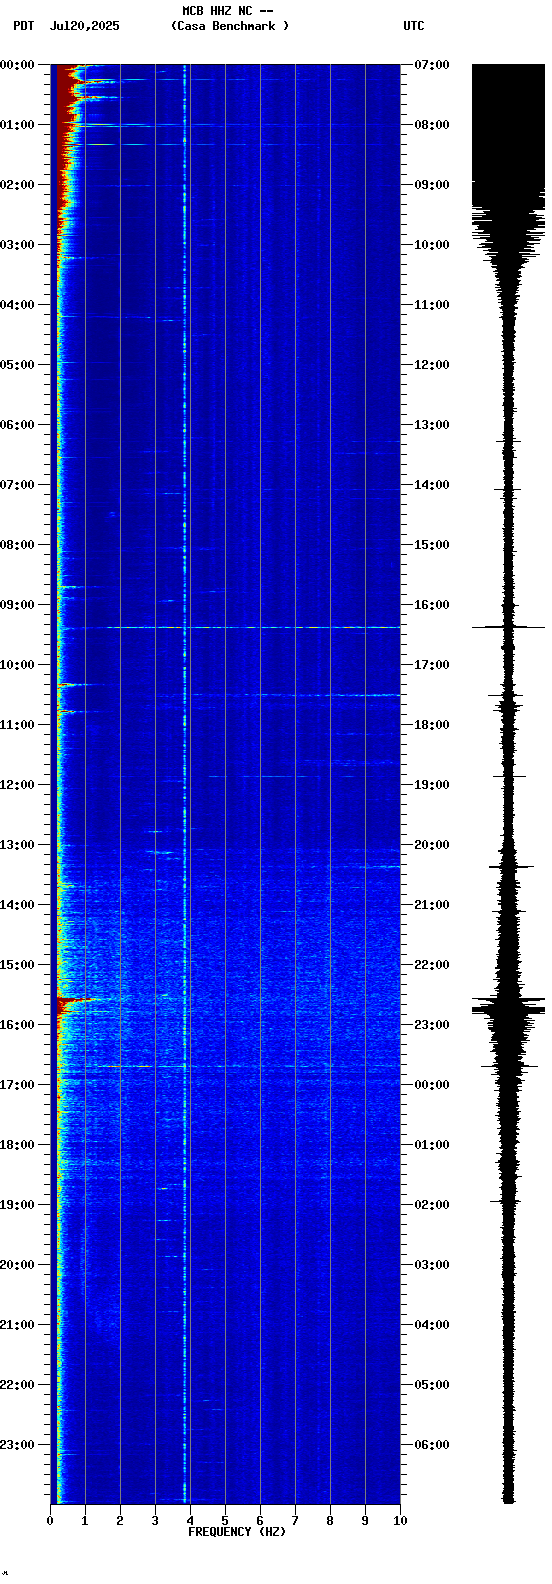Click the 23:00 PDT time tick label
The width and height of the screenshot is (552, 1584).
(18, 1445)
